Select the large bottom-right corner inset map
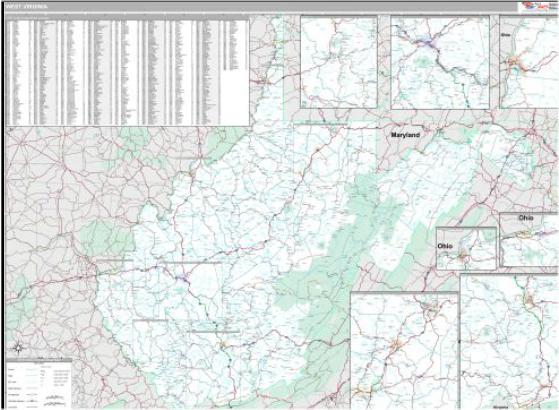Image resolution: width=559 pixels, height=410 pixels. point(510,342)
